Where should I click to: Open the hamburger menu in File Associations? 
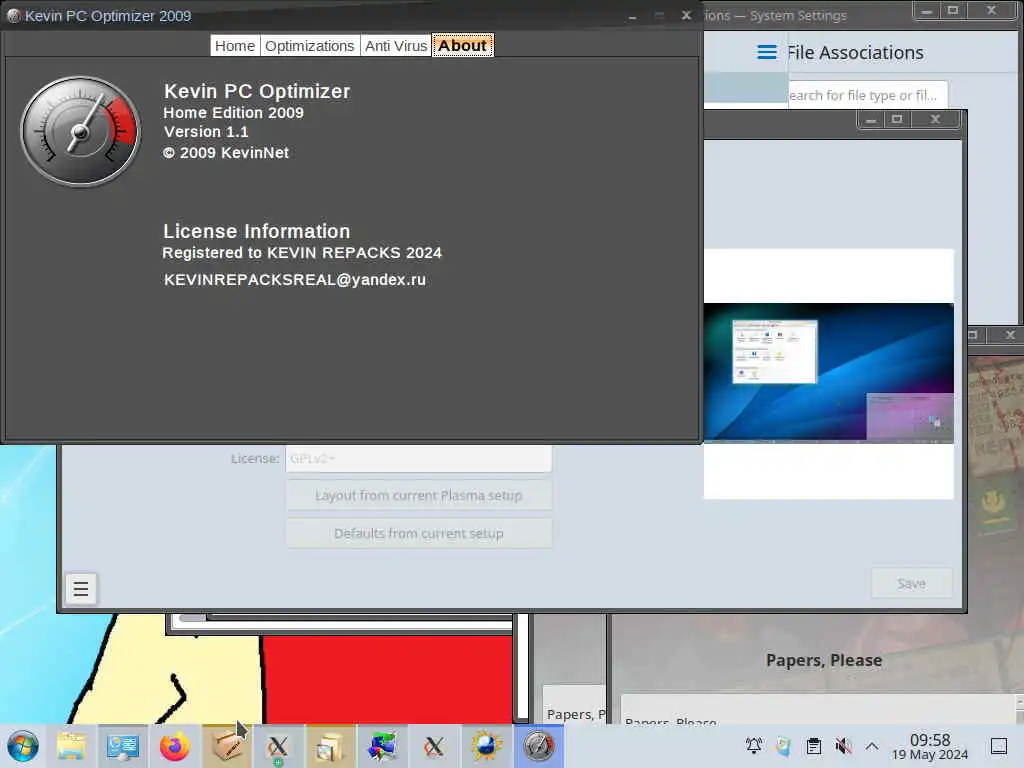click(767, 52)
